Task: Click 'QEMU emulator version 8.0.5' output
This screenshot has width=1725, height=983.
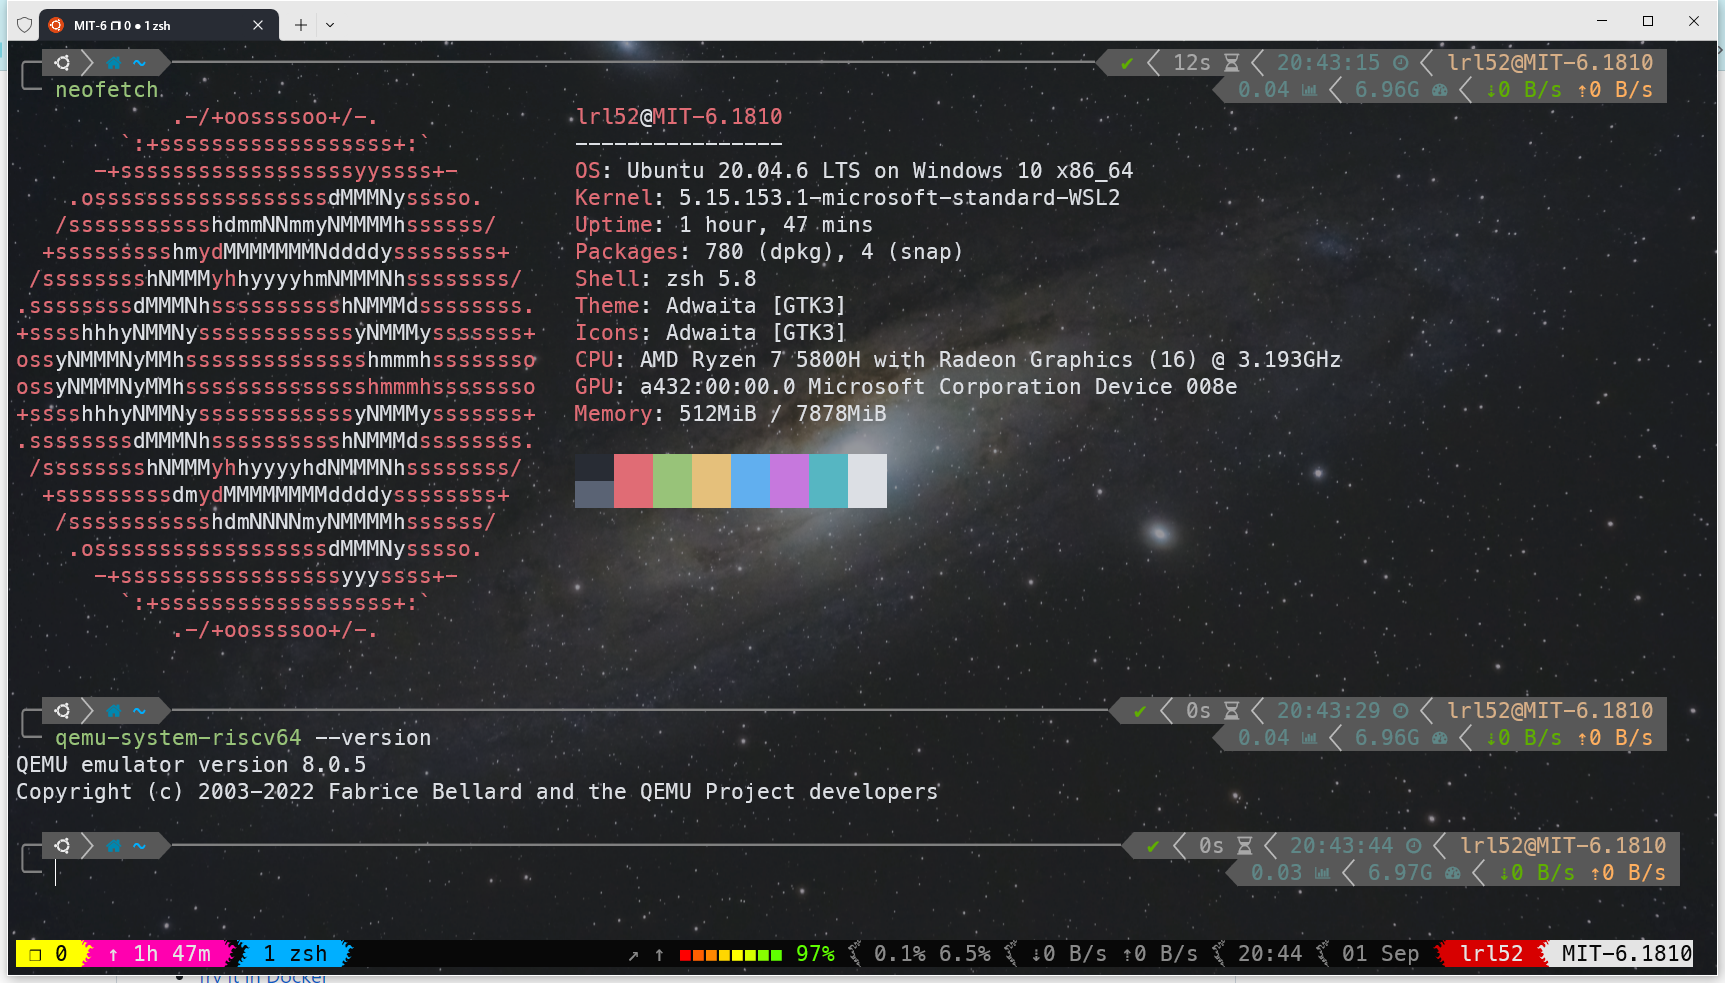Action: [x=191, y=765]
